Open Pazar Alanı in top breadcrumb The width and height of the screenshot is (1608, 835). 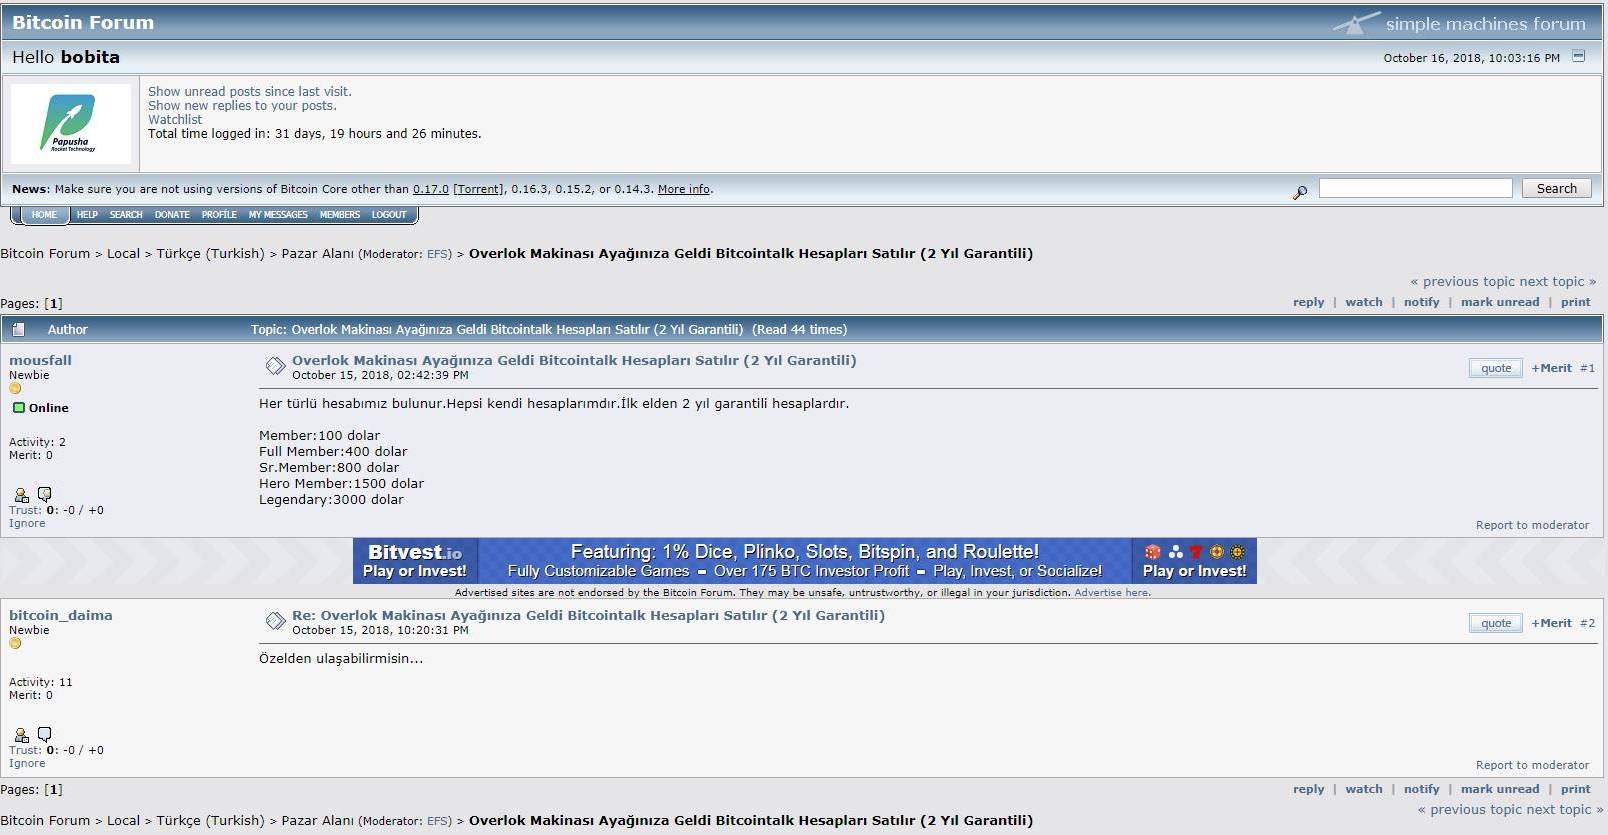click(x=317, y=254)
